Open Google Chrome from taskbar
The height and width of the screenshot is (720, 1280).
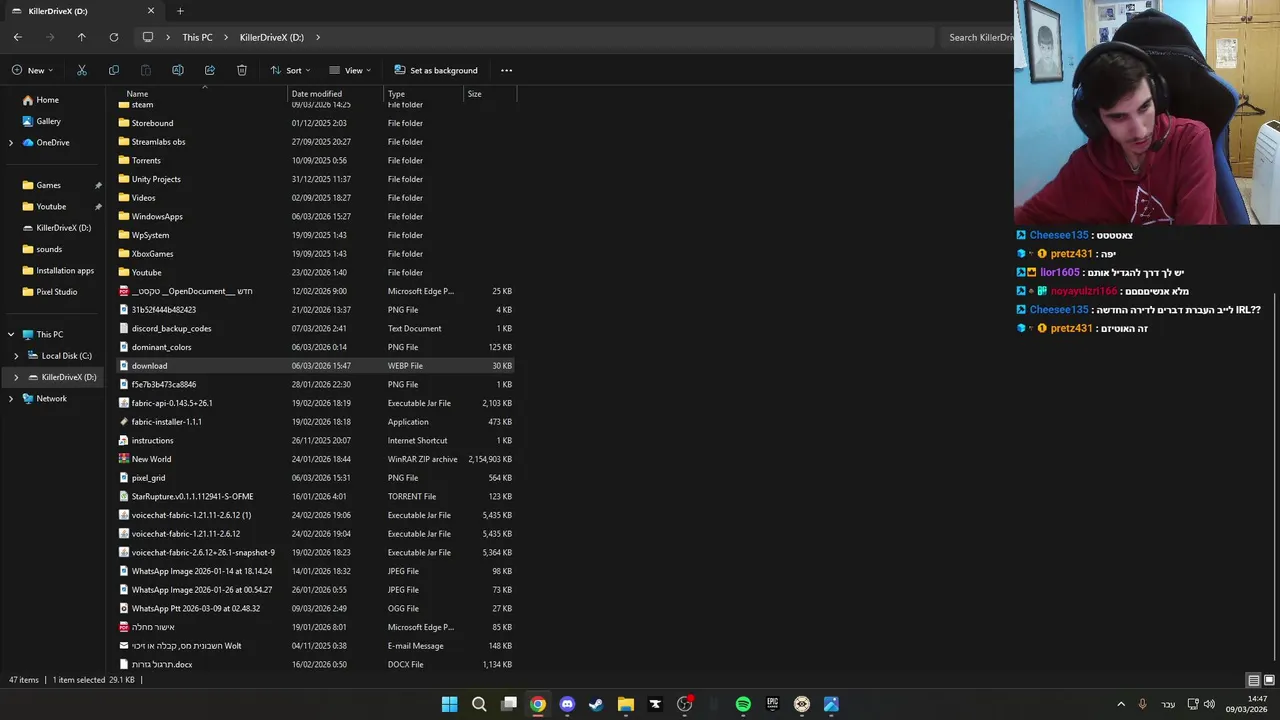538,704
